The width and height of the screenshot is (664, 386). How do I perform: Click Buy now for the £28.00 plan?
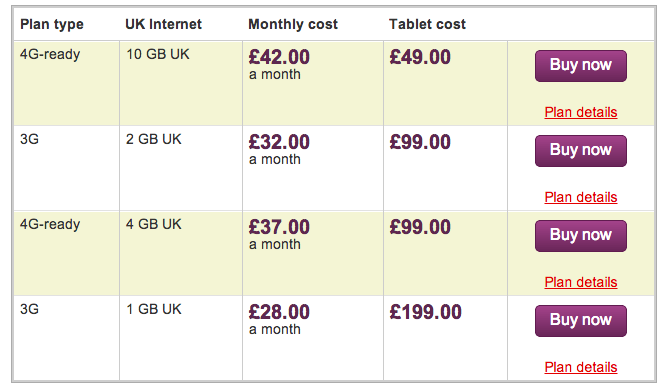(x=581, y=321)
